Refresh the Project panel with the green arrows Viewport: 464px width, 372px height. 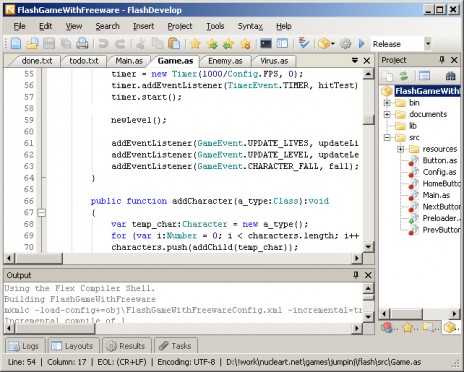coord(404,76)
